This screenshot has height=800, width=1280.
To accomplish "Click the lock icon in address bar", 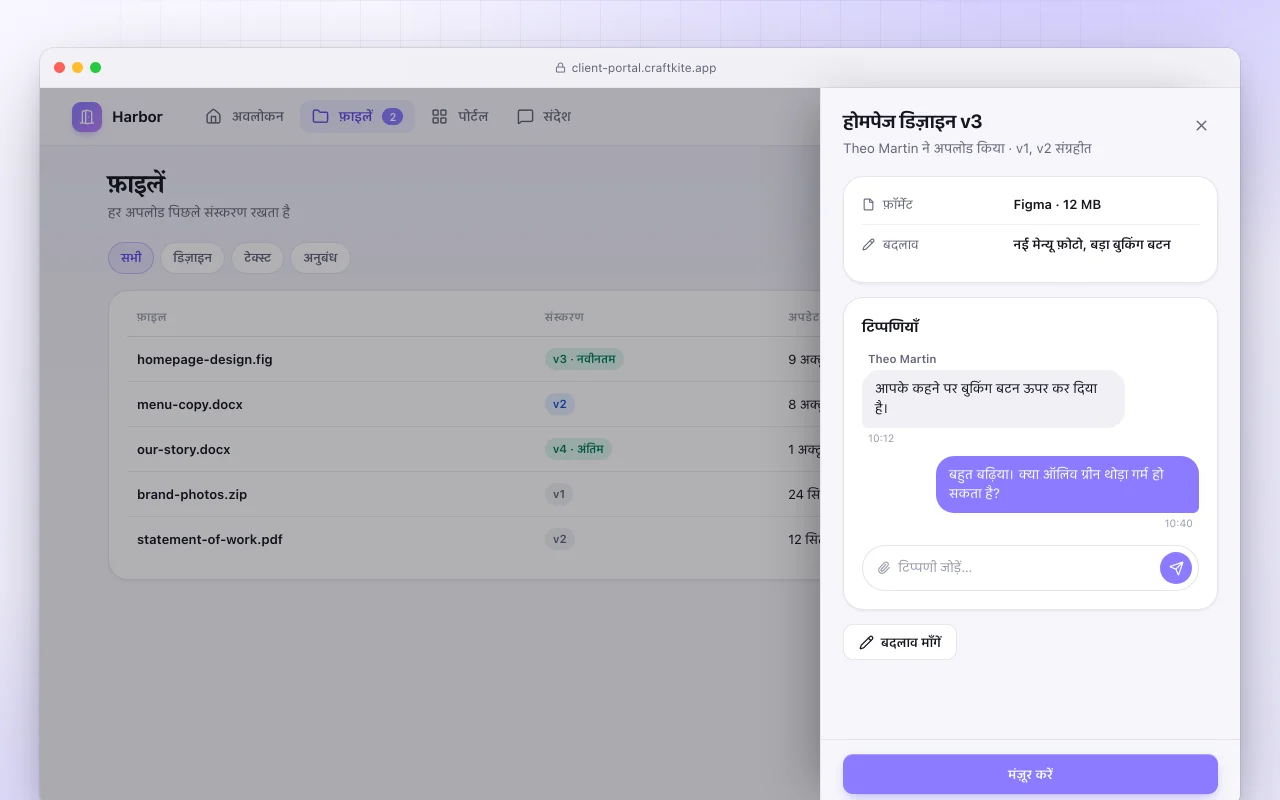I will 560,68.
